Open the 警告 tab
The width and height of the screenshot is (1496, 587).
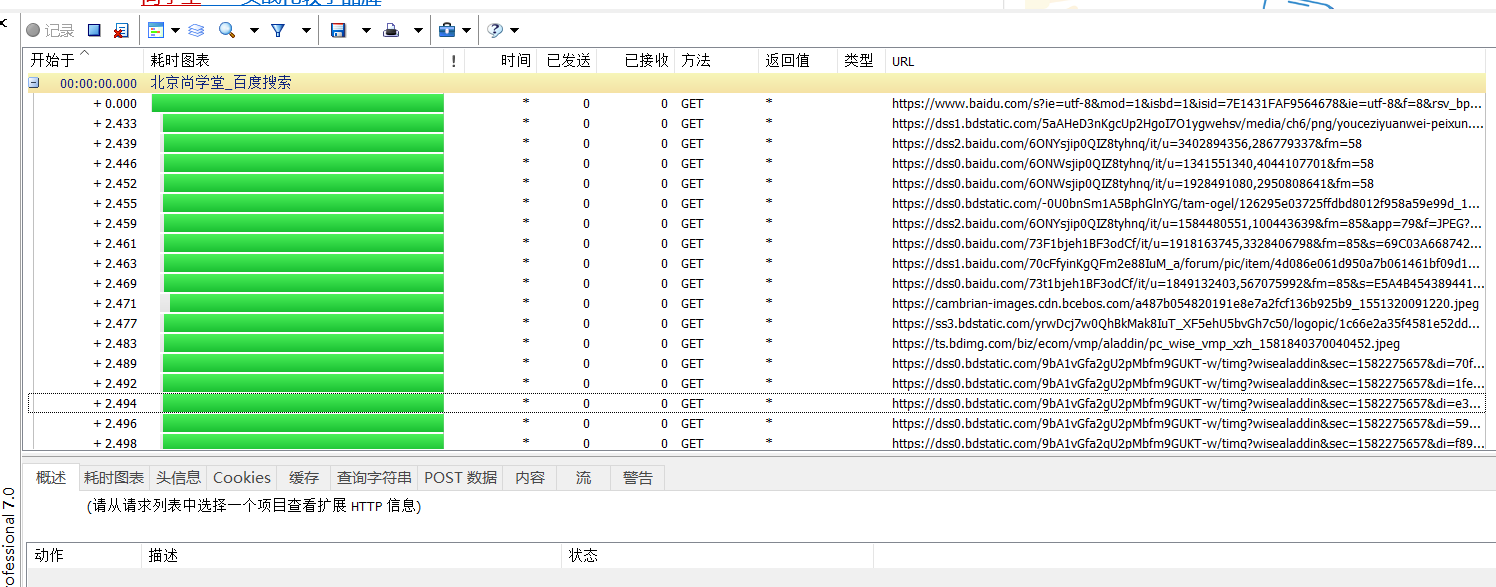(637, 478)
